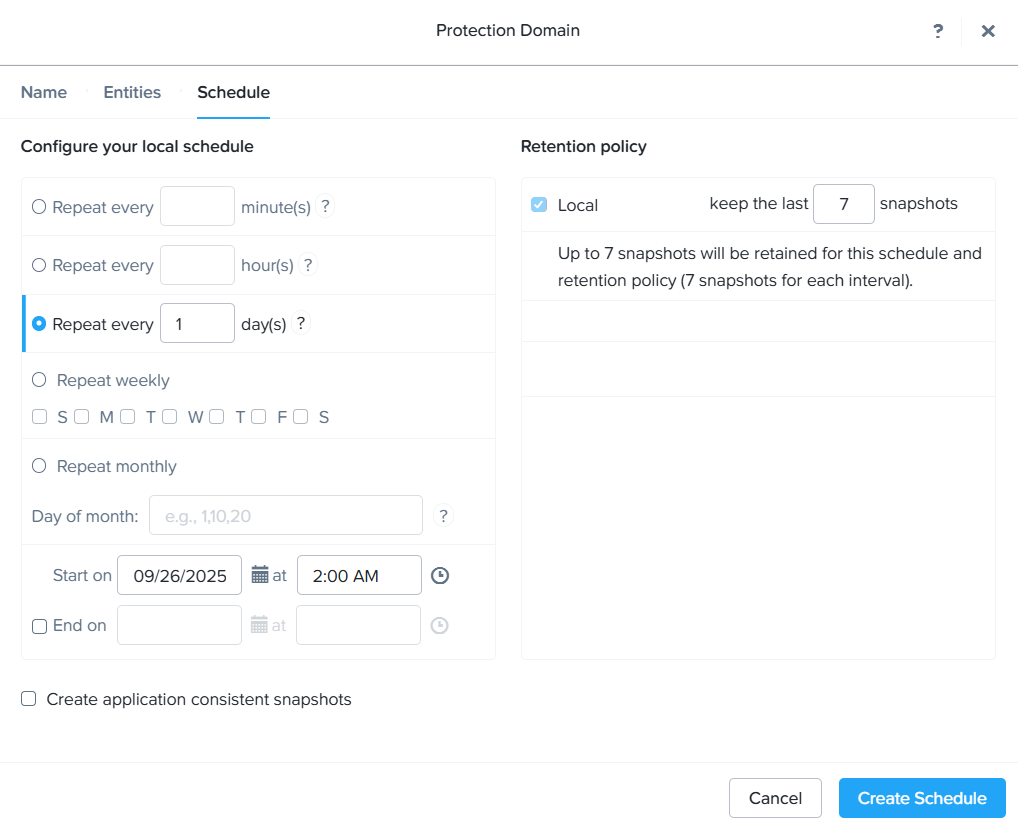Select the Repeat weekly radio button

39,380
